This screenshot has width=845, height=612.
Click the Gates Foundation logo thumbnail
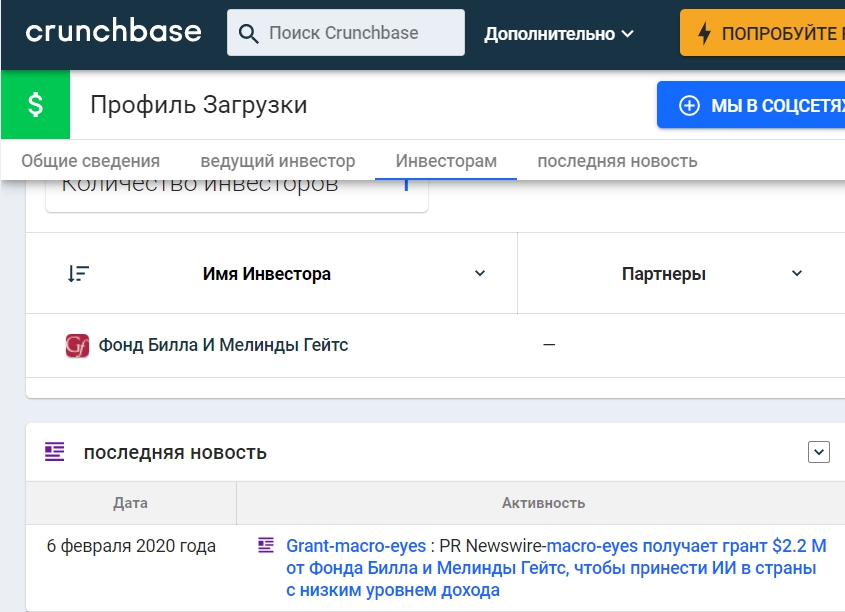[77, 345]
